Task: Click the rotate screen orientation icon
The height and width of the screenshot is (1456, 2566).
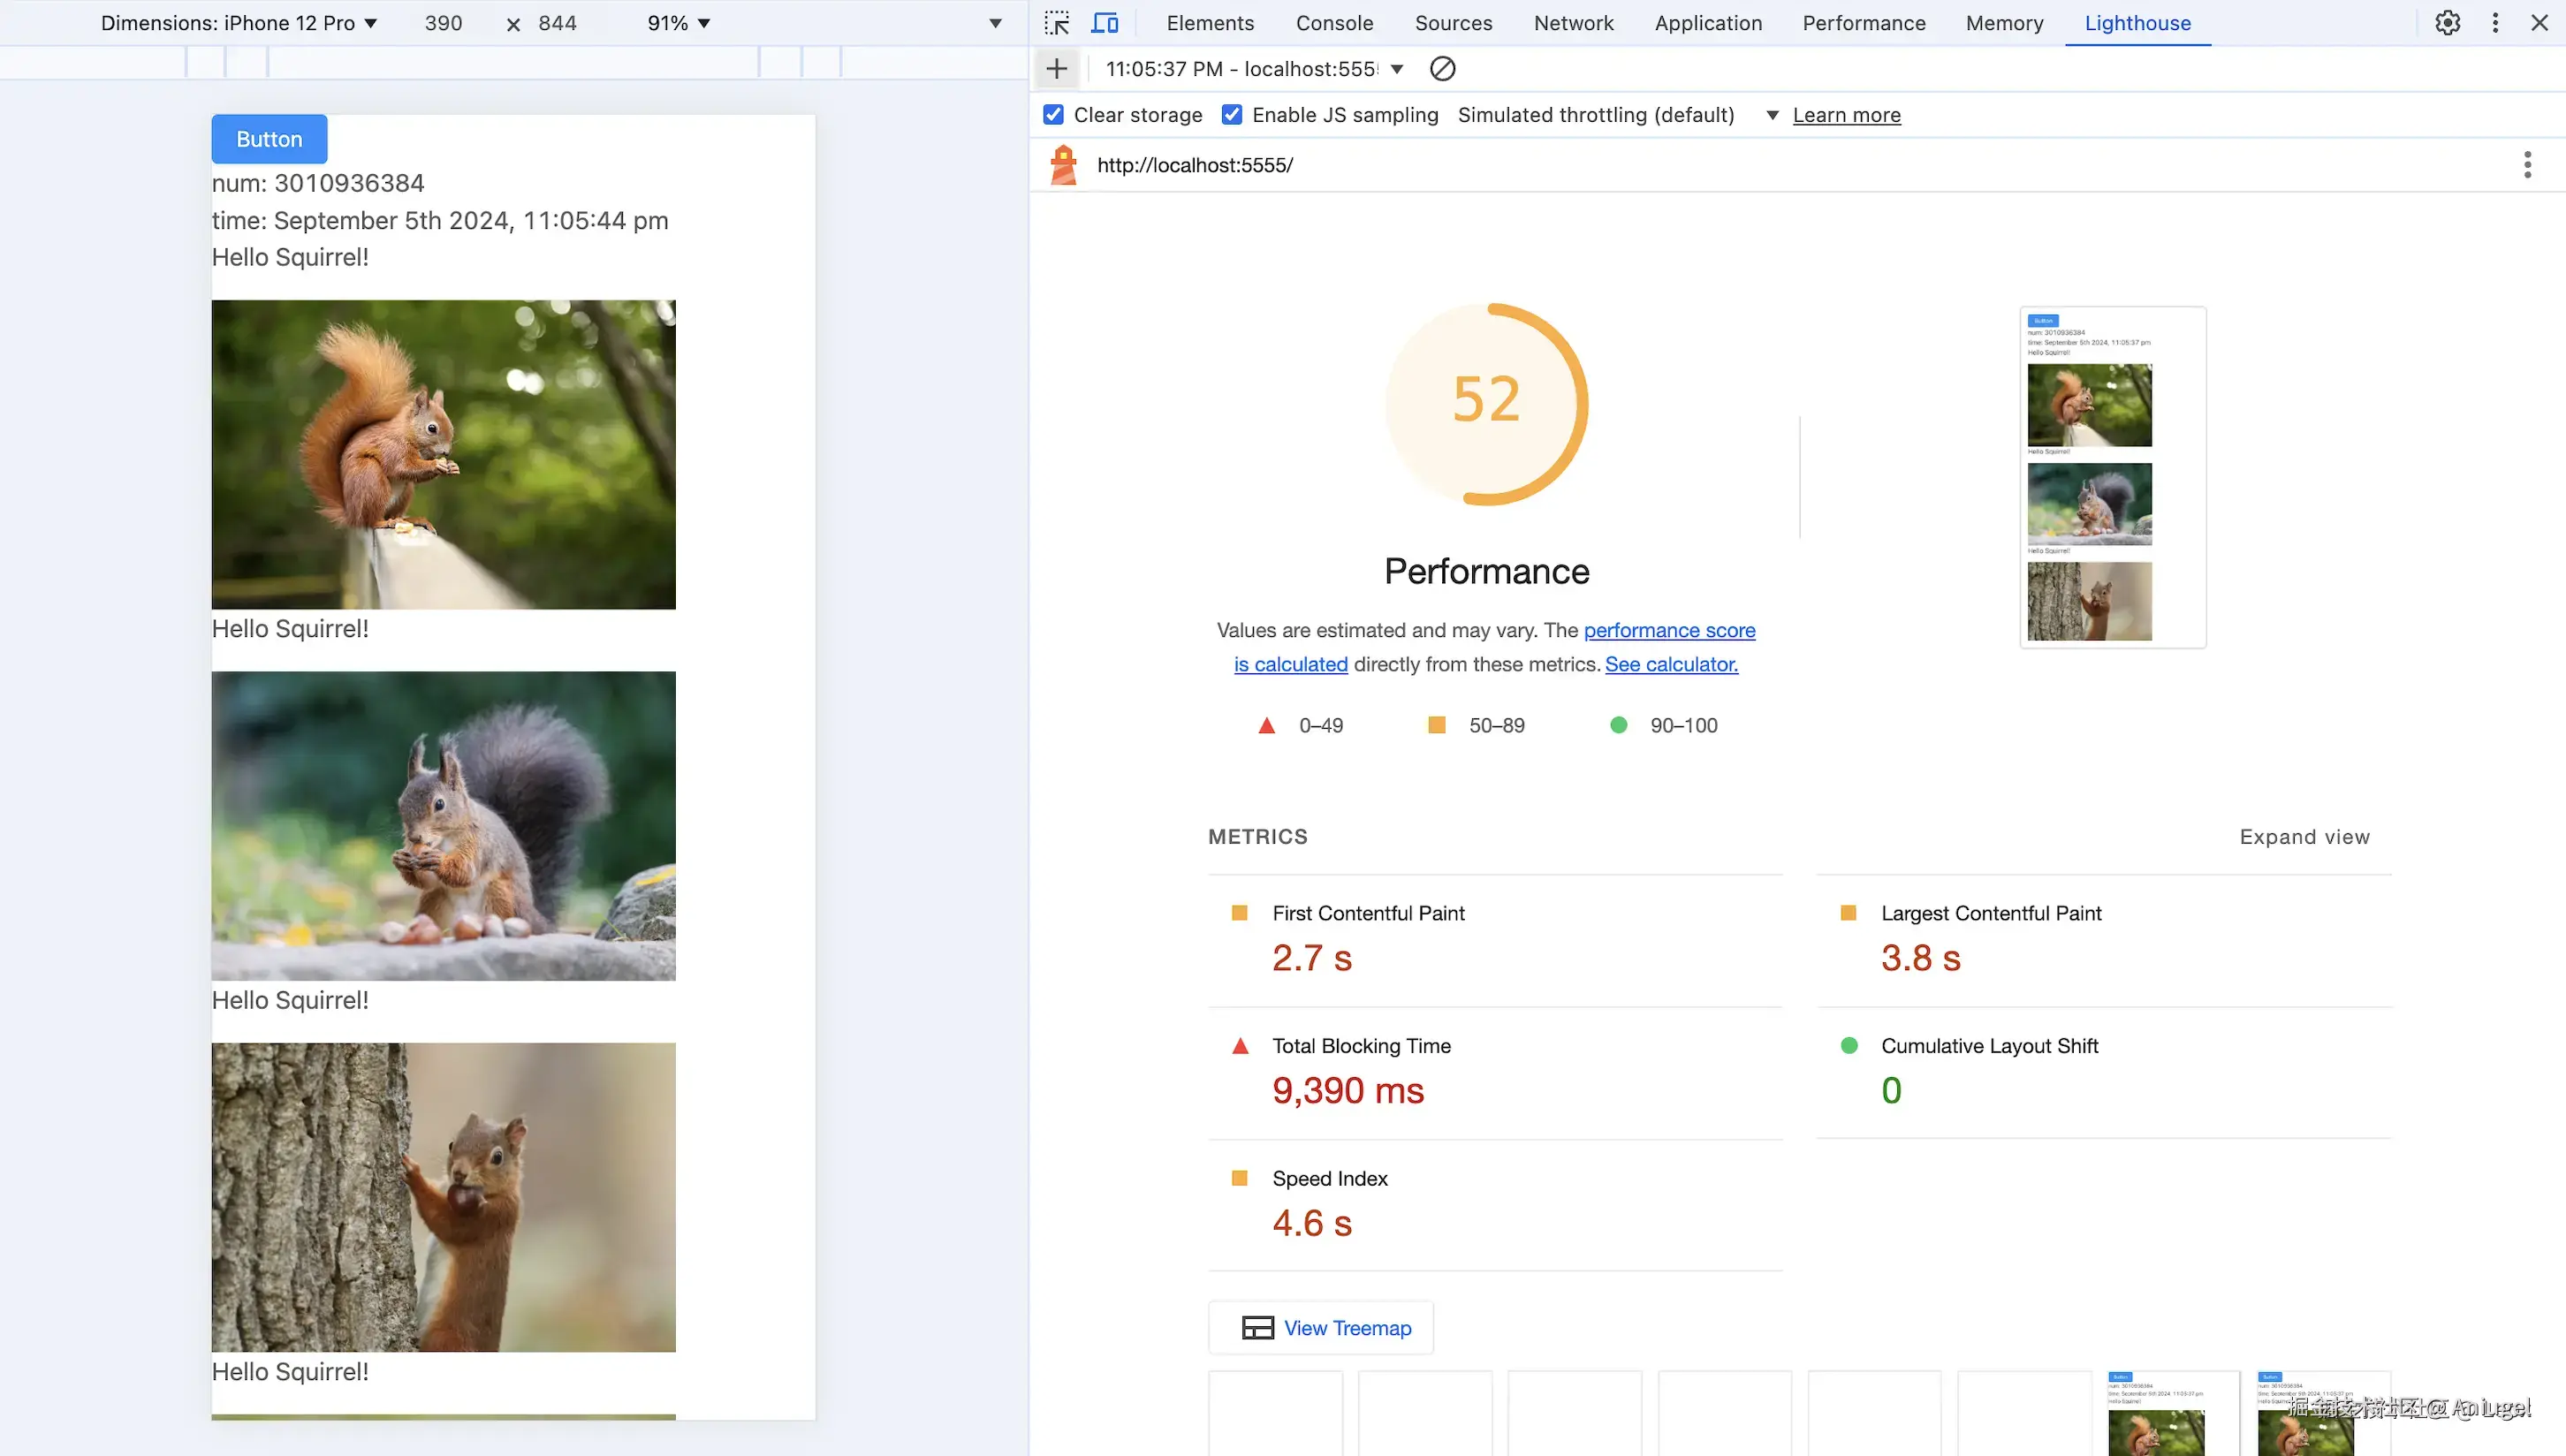Action: [995, 23]
